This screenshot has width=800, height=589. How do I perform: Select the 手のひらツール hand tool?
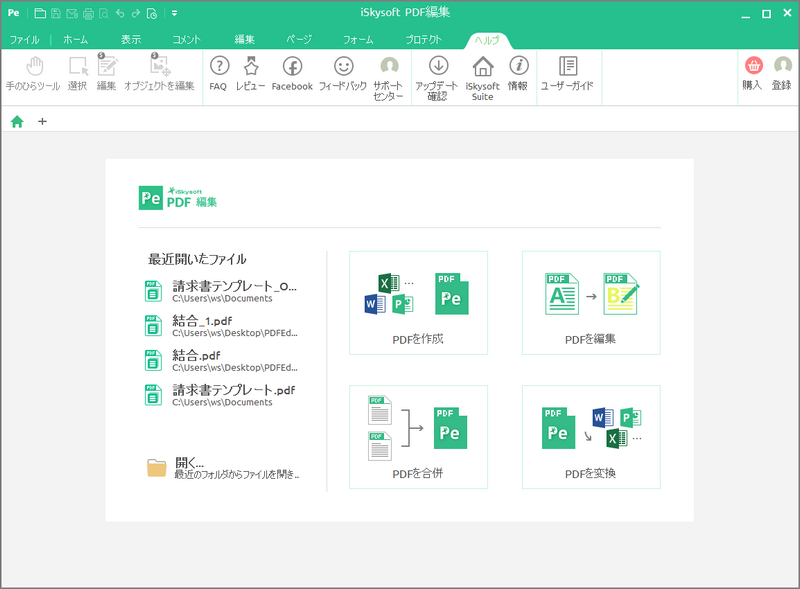click(x=33, y=74)
